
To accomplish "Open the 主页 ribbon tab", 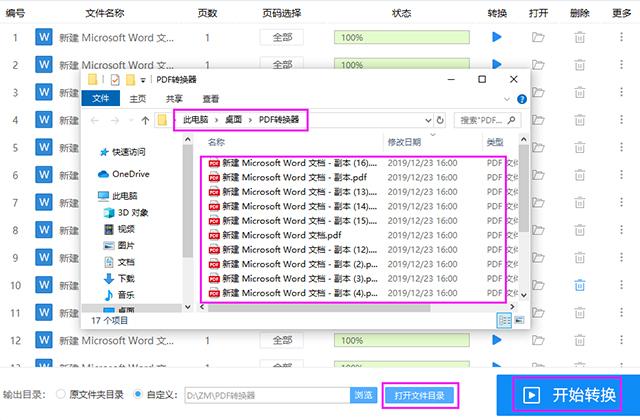I will coord(138,99).
